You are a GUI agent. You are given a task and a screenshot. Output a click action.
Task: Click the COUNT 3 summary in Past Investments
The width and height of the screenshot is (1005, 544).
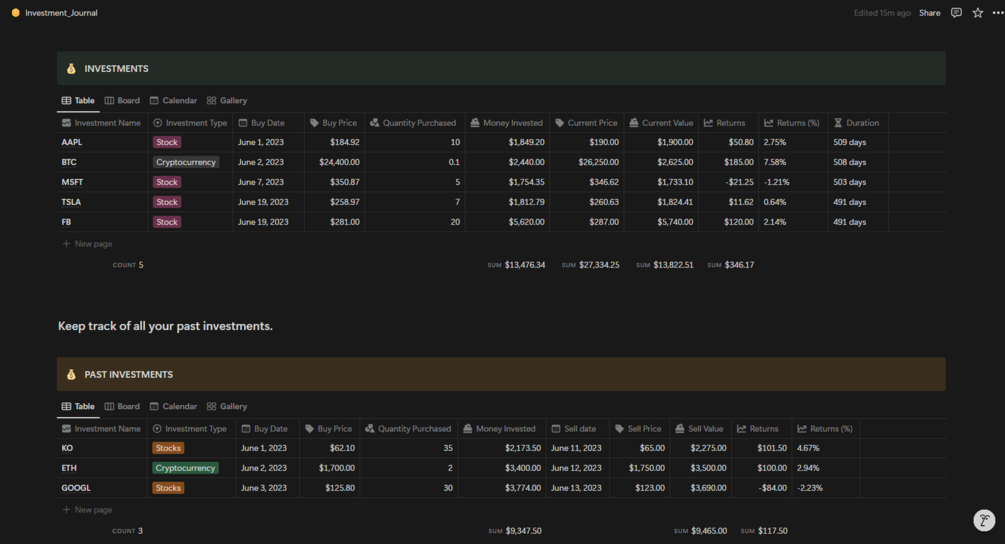pos(128,531)
